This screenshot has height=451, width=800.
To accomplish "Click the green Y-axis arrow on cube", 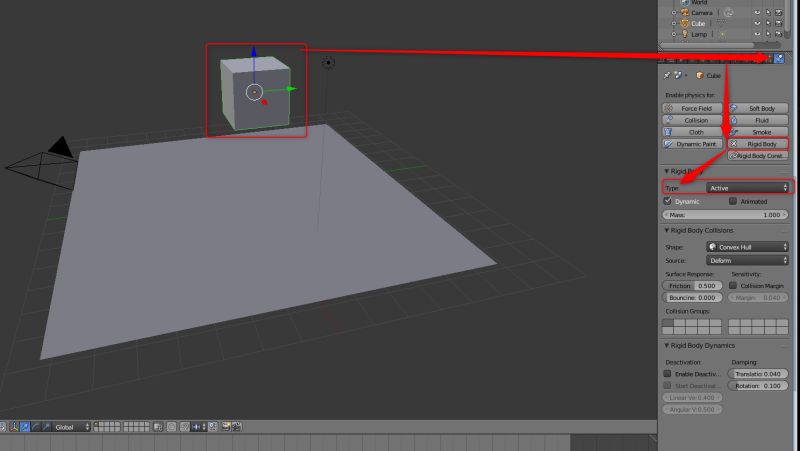I will [291, 89].
